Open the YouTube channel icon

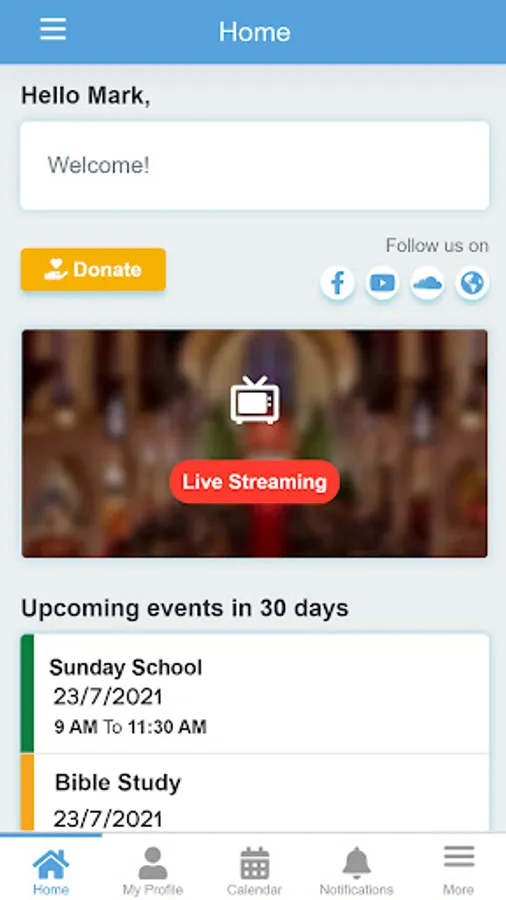click(382, 283)
